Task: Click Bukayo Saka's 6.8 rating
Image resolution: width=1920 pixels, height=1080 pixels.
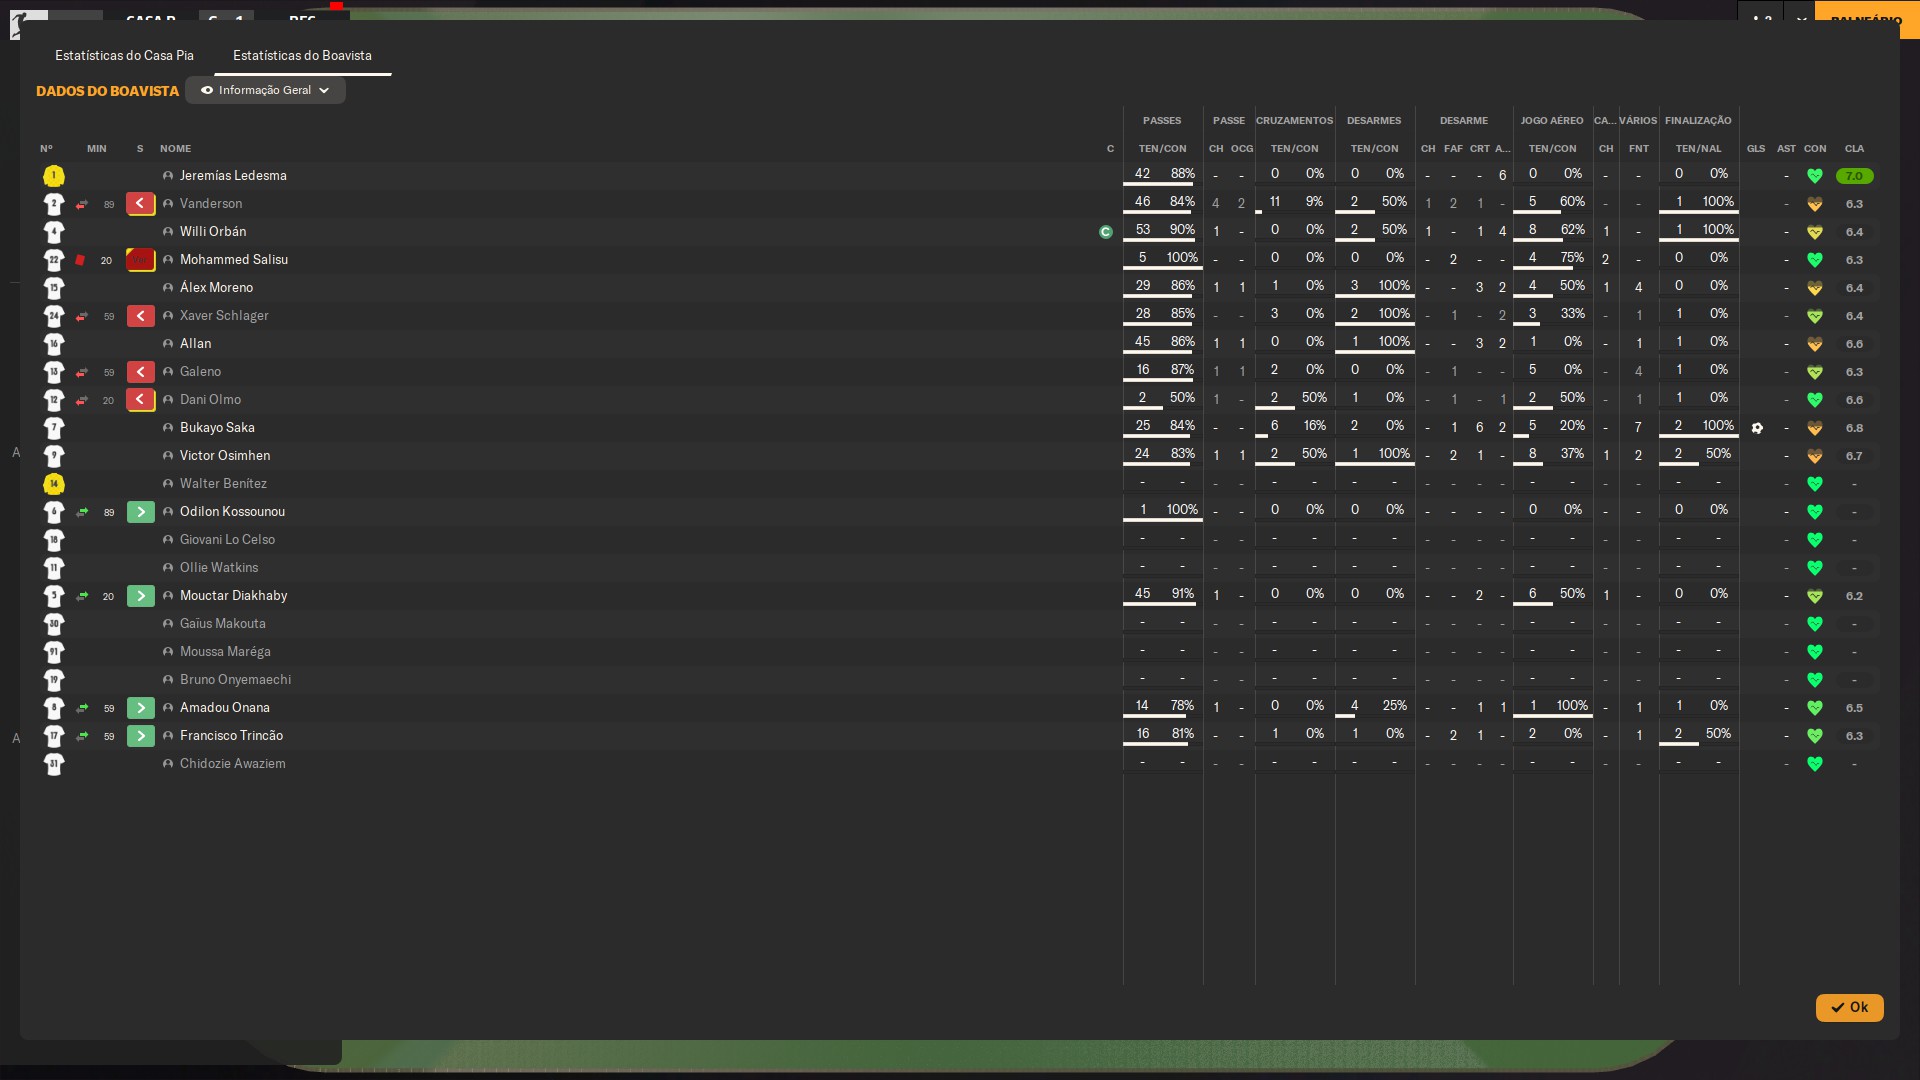Action: [1854, 428]
